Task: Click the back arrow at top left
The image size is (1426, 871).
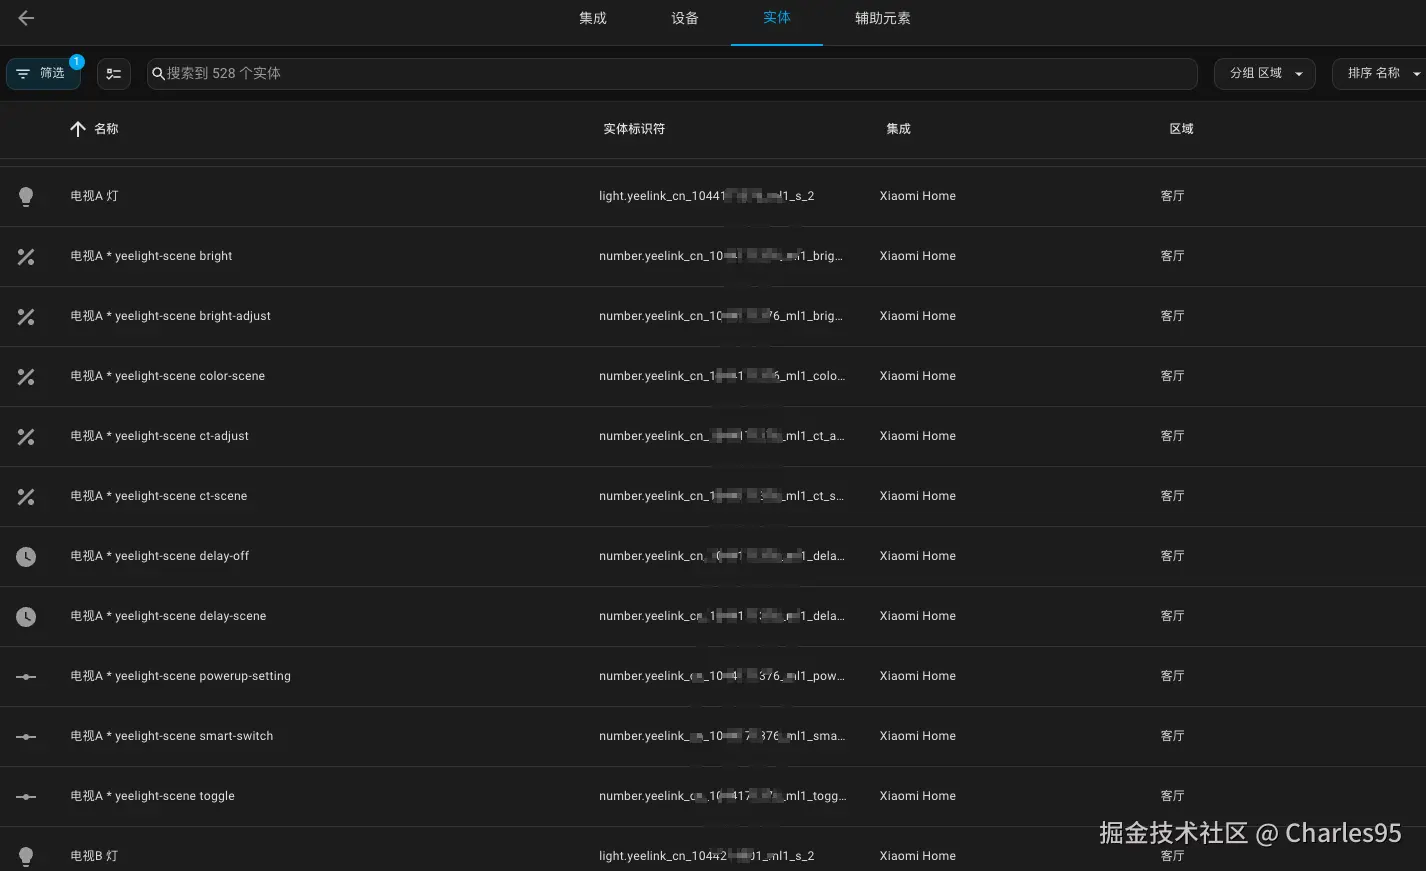Action: [25, 17]
